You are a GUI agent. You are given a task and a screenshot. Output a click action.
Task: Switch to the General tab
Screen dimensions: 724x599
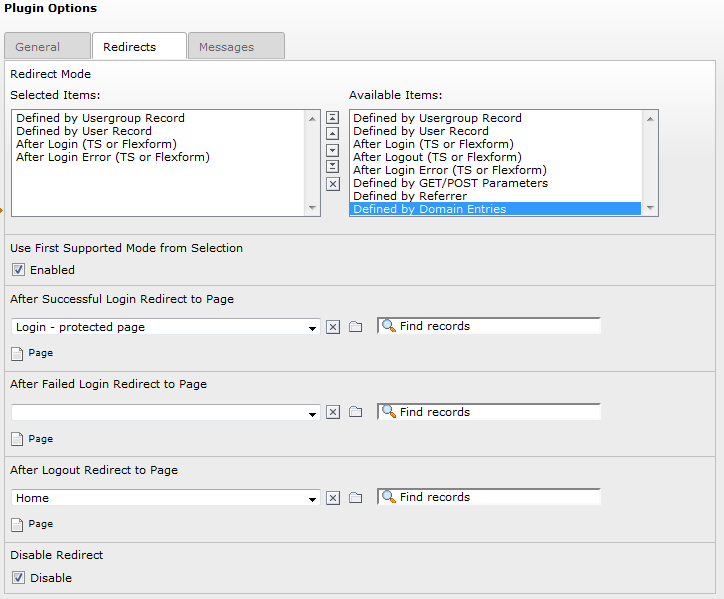(x=38, y=47)
